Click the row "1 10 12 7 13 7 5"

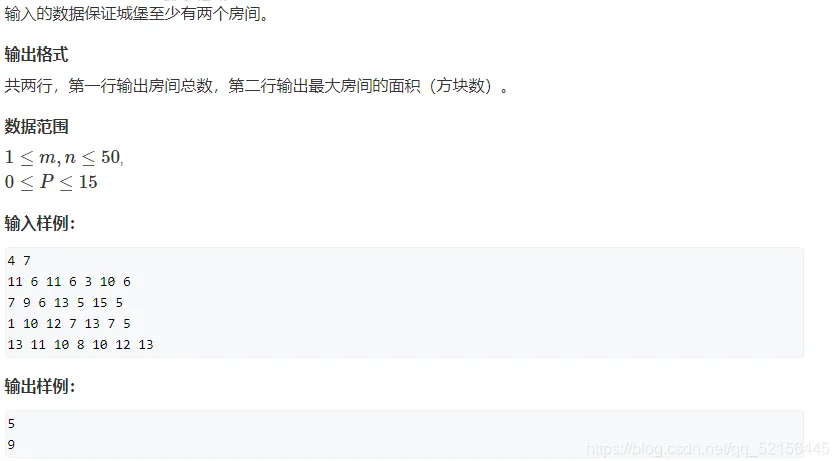point(69,324)
